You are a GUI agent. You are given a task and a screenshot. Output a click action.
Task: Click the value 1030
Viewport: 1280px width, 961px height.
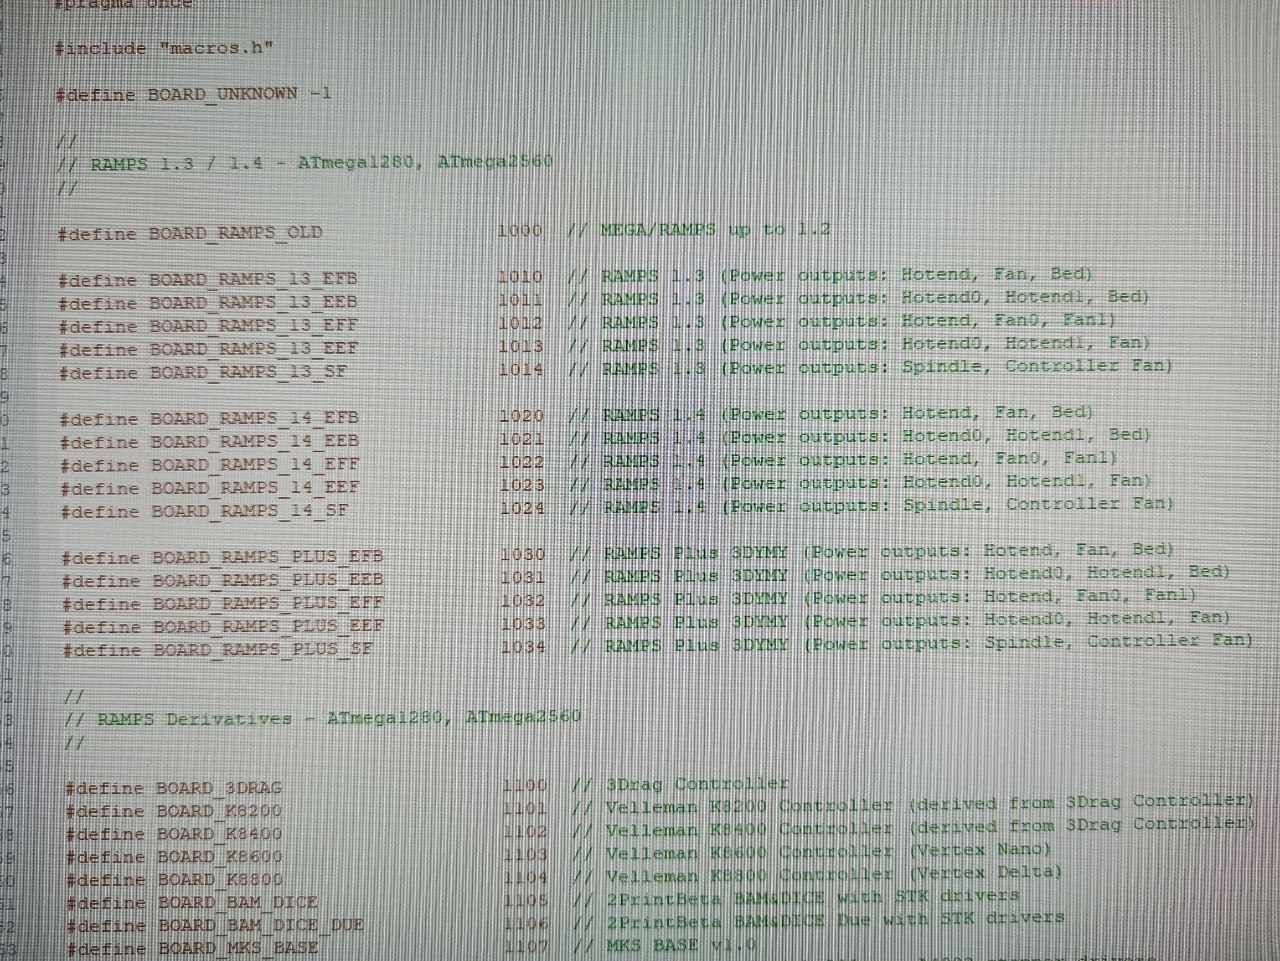pyautogui.click(x=523, y=554)
